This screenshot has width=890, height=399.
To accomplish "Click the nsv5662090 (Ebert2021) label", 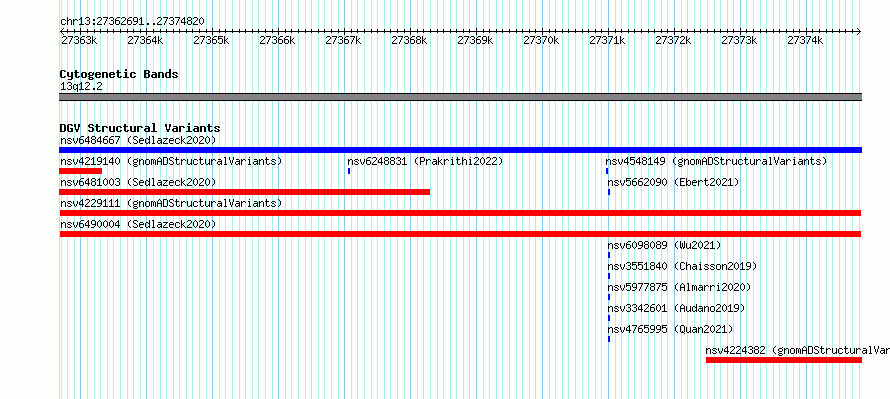I will [673, 182].
